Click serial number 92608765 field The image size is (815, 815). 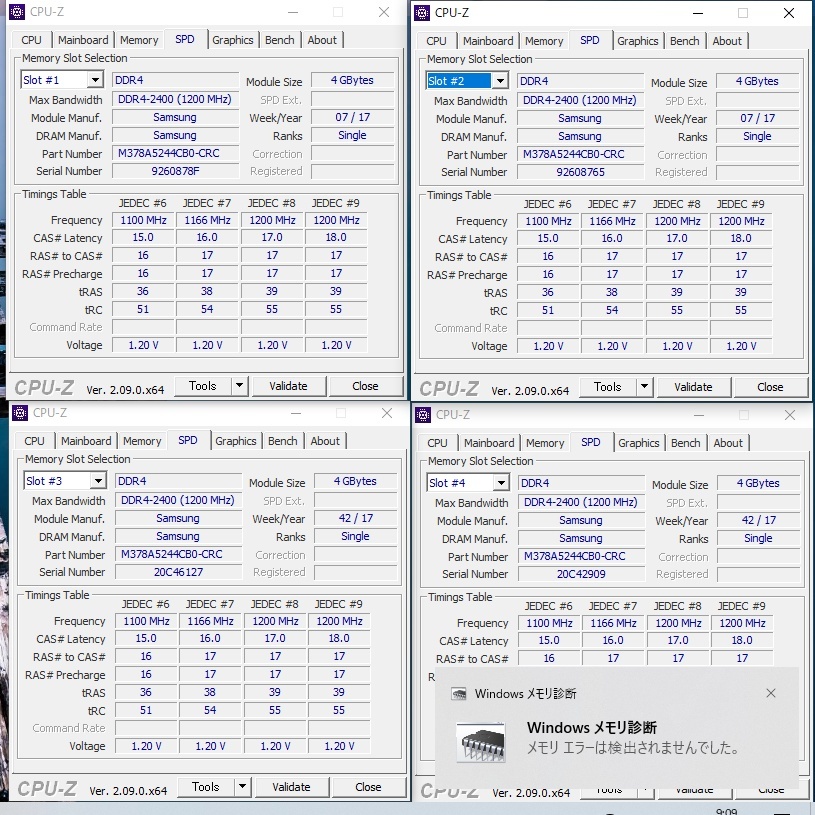(580, 172)
